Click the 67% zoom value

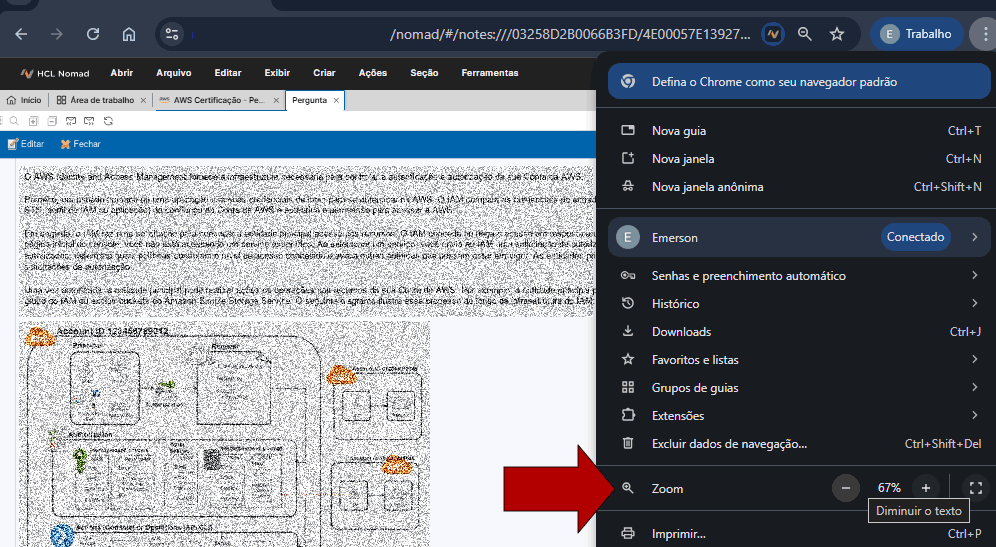click(889, 488)
